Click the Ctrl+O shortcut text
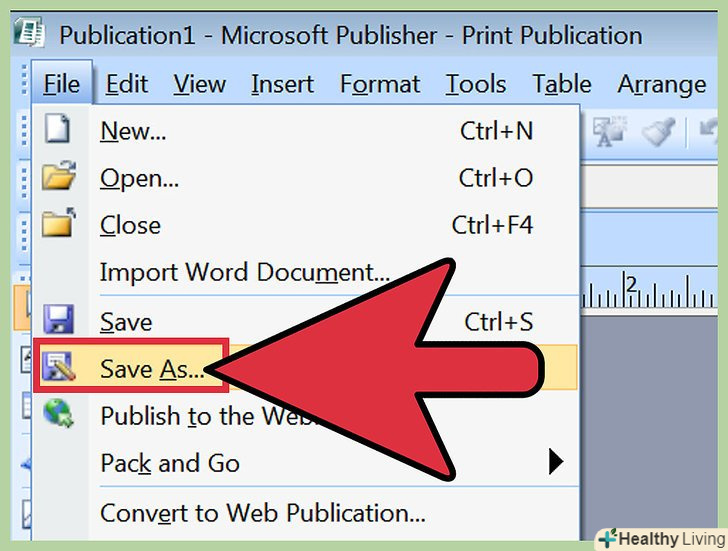Viewport: 728px width, 551px height. point(496,178)
